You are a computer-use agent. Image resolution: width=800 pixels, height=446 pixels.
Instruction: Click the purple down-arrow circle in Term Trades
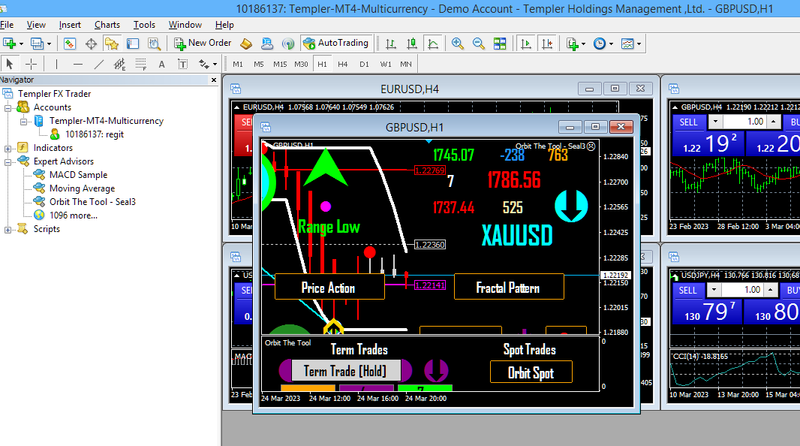pos(436,370)
